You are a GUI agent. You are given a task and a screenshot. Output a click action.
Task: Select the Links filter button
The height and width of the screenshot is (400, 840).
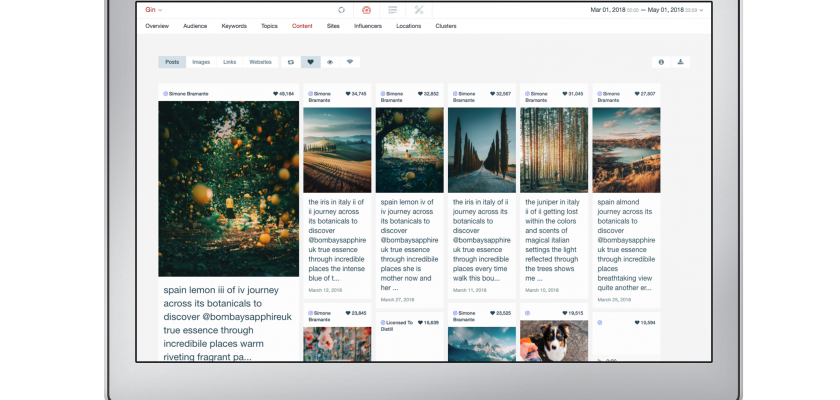[230, 62]
